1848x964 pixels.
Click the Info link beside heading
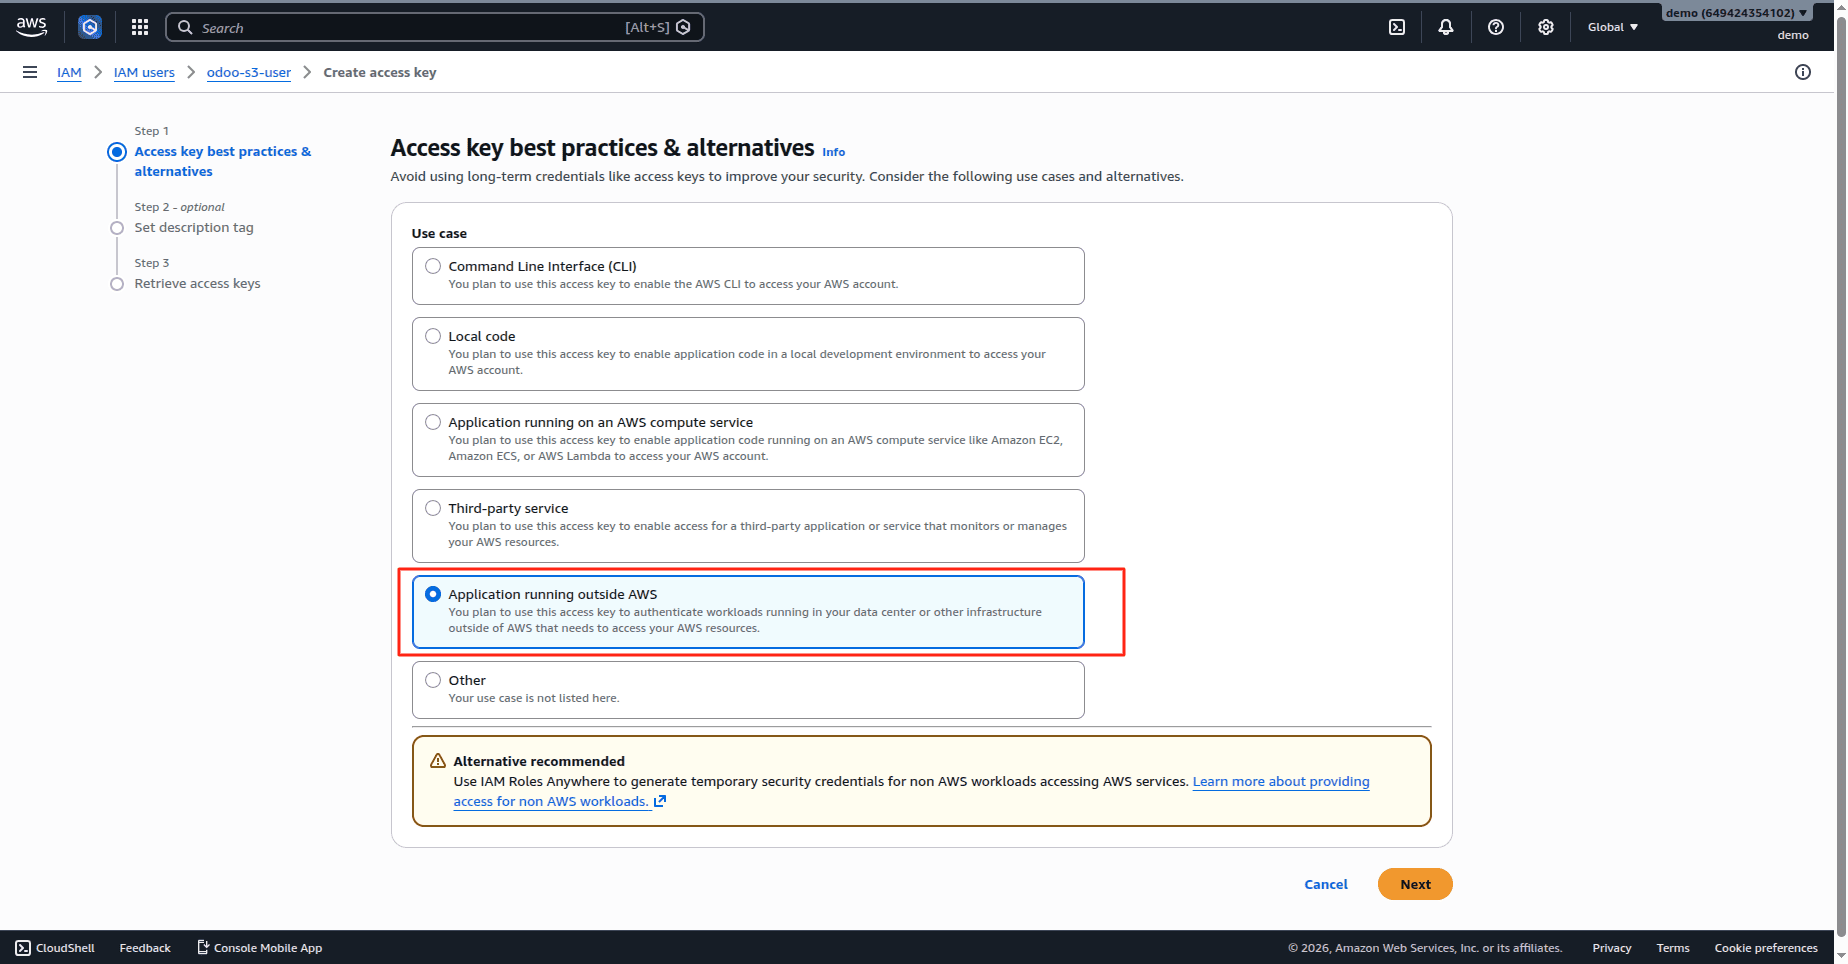833,152
